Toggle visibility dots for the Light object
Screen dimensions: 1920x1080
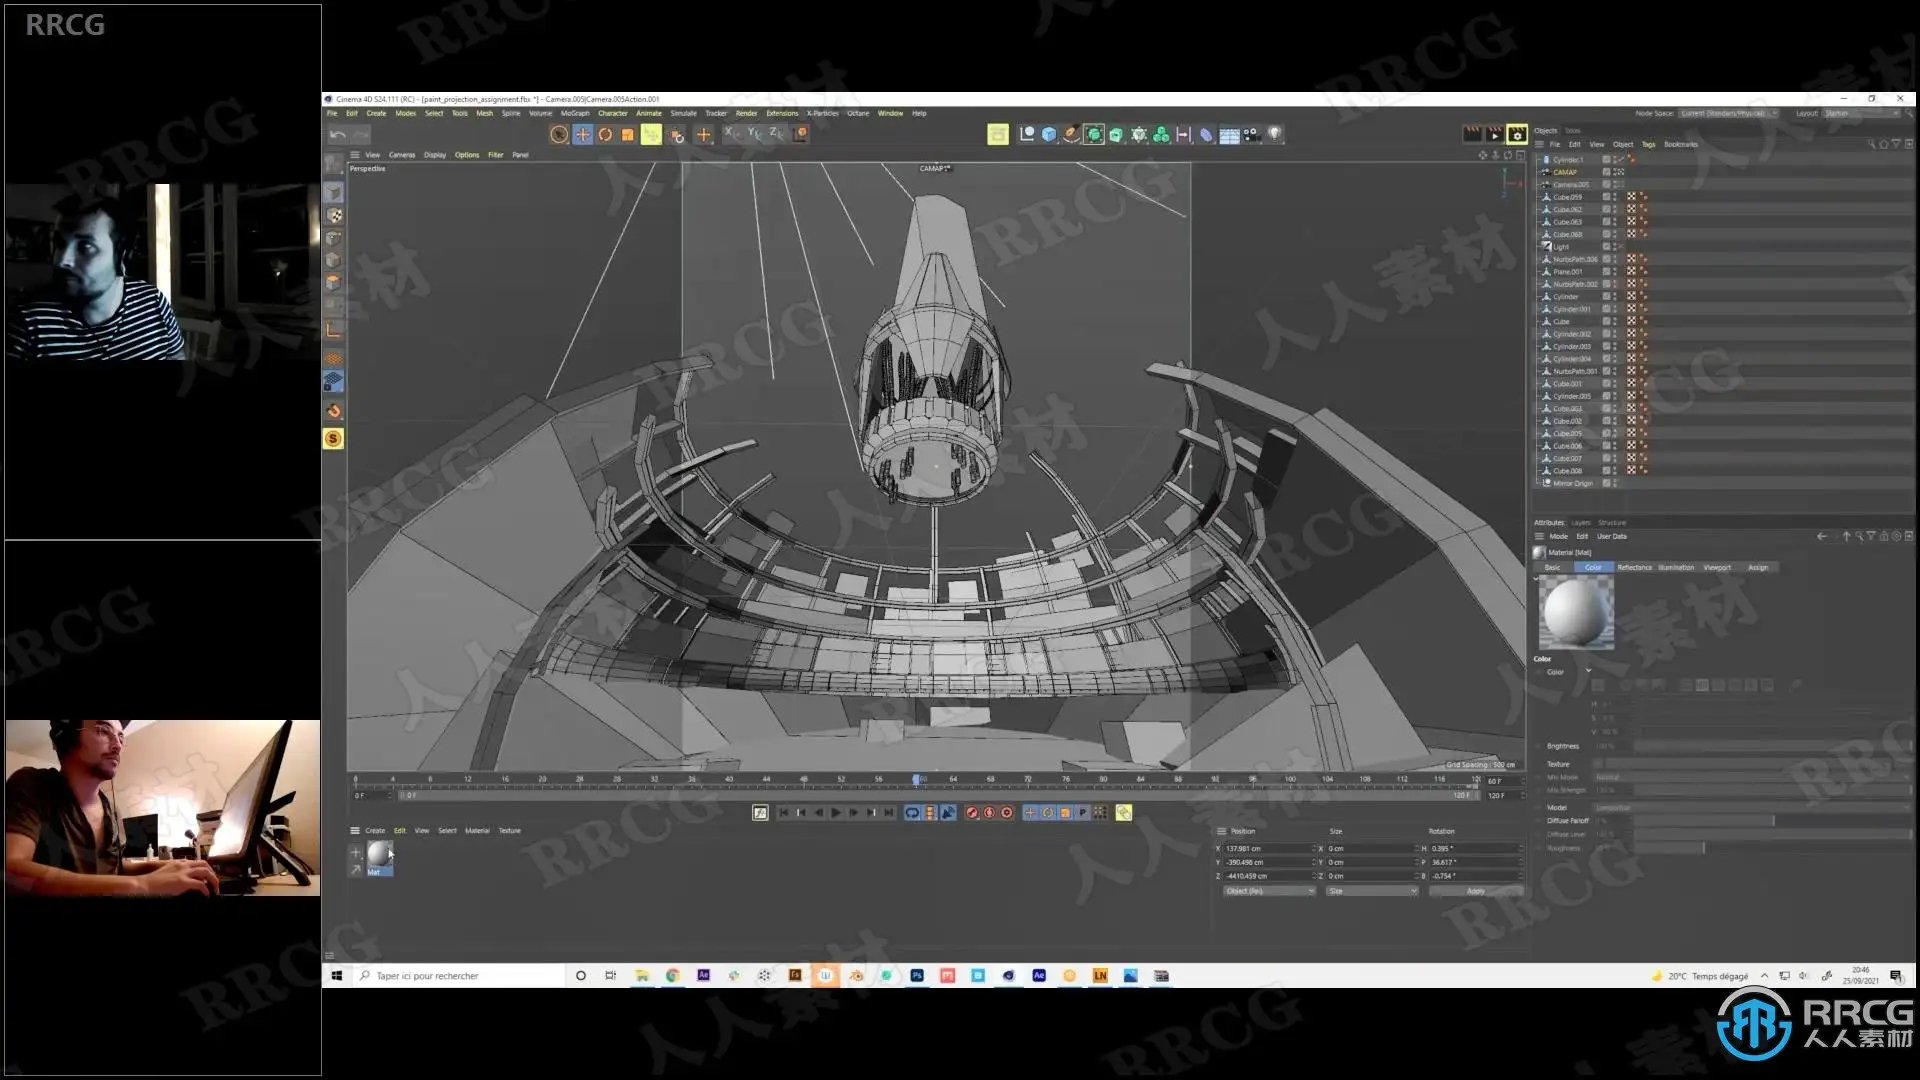tap(1615, 247)
